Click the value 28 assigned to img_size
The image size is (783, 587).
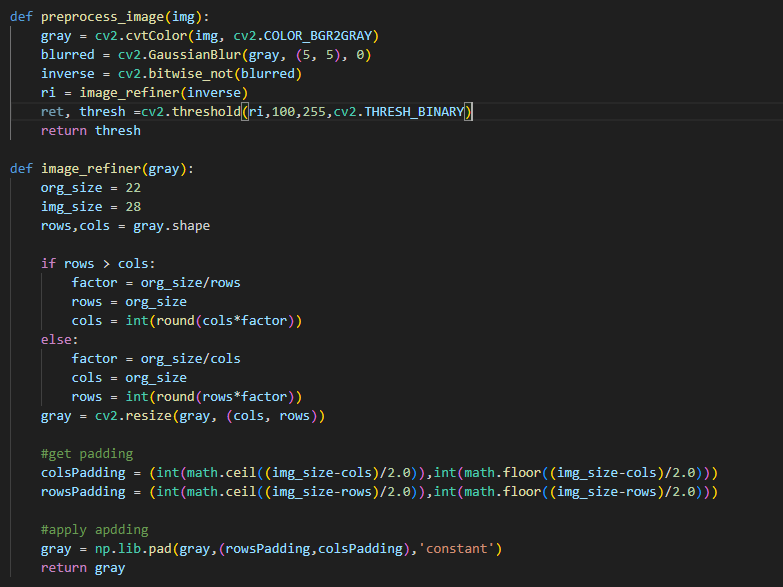coord(133,207)
